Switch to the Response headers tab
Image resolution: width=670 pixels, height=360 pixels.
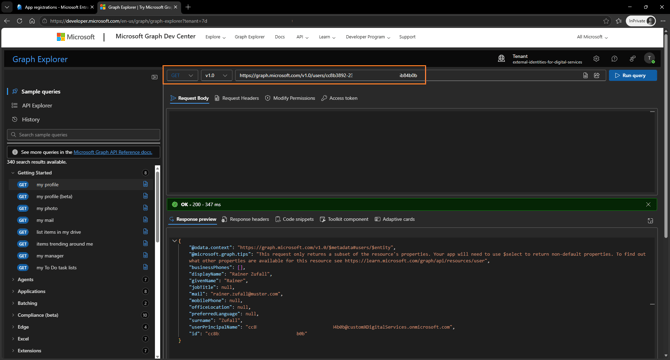click(246, 220)
